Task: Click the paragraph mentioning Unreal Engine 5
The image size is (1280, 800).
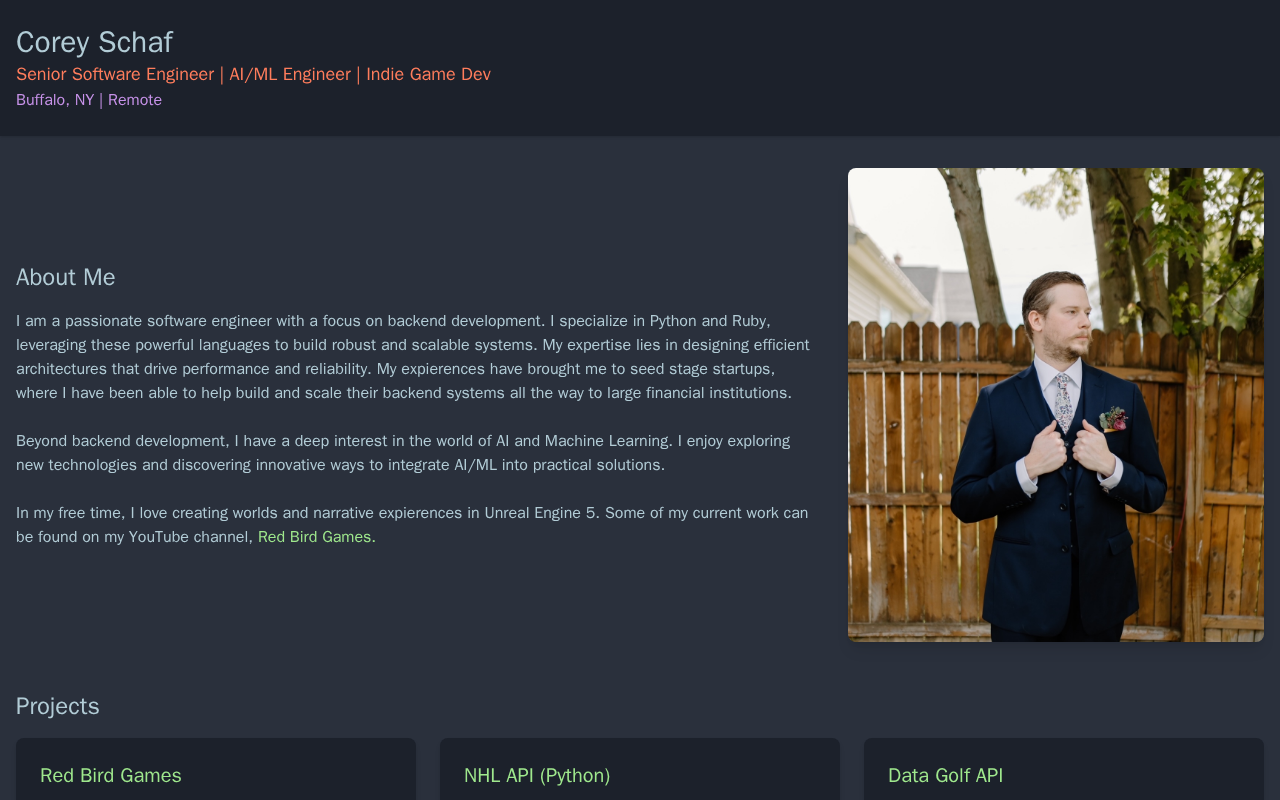Action: coord(412,525)
